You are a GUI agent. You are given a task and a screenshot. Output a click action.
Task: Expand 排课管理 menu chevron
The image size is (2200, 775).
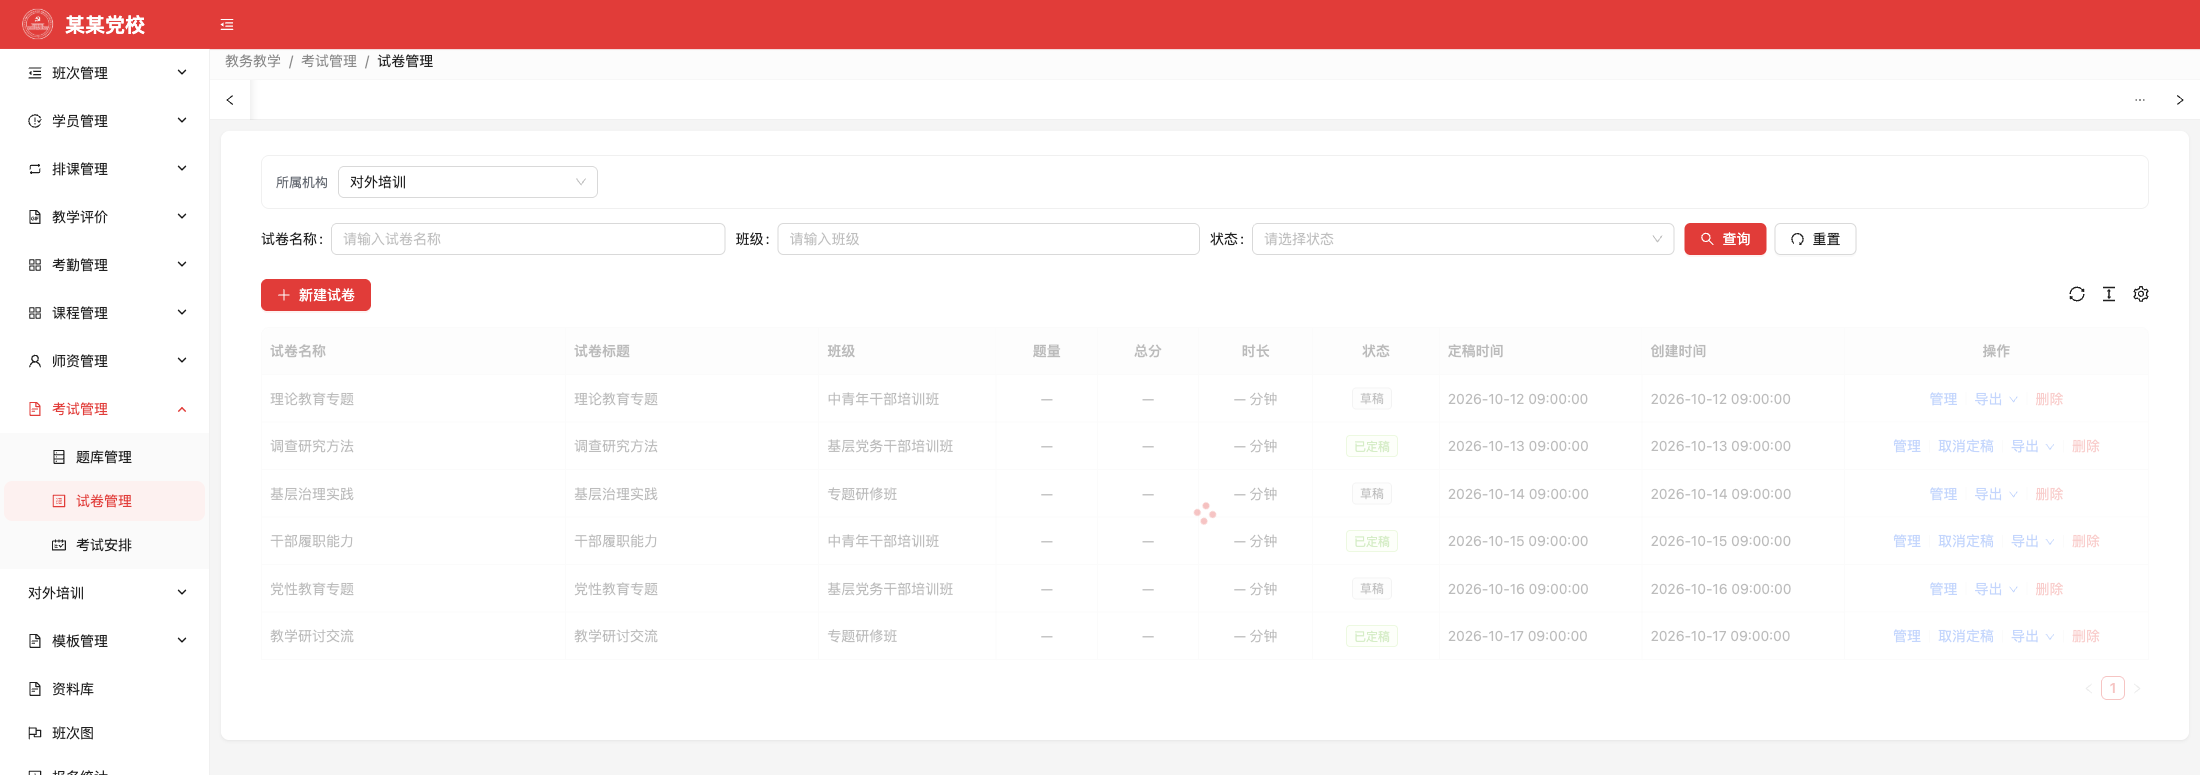(182, 169)
